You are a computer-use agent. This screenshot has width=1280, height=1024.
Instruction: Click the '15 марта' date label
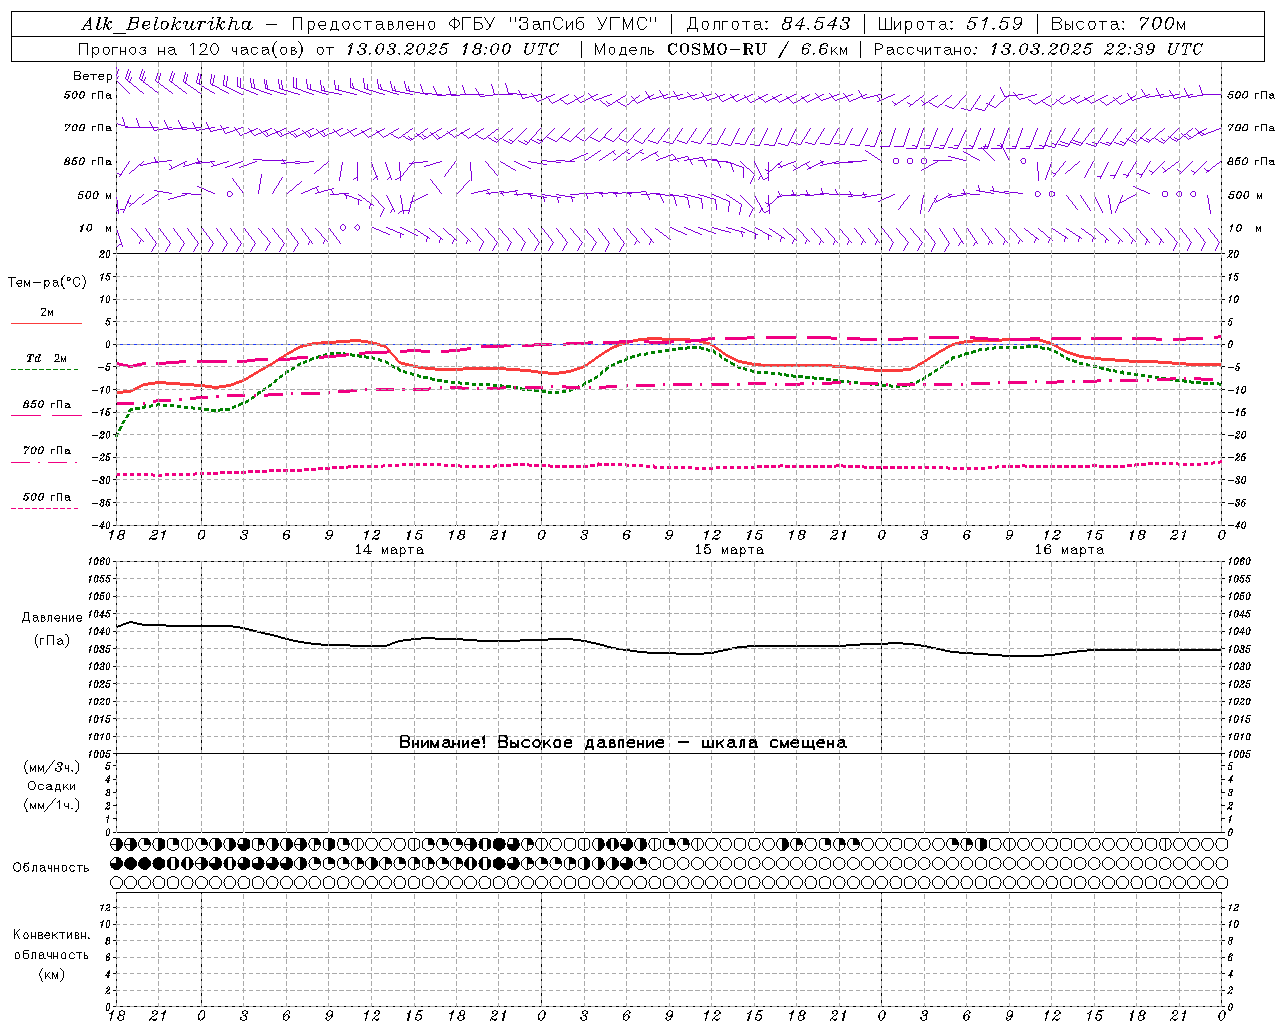point(729,550)
